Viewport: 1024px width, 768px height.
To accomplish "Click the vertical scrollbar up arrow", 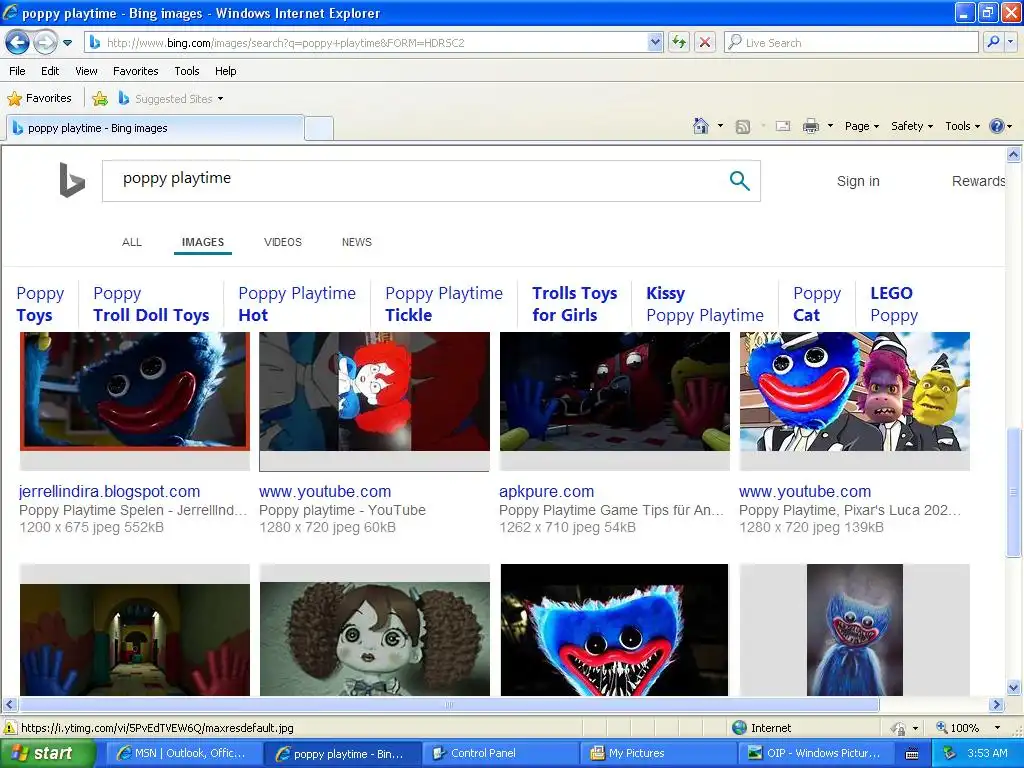I will pyautogui.click(x=1014, y=155).
